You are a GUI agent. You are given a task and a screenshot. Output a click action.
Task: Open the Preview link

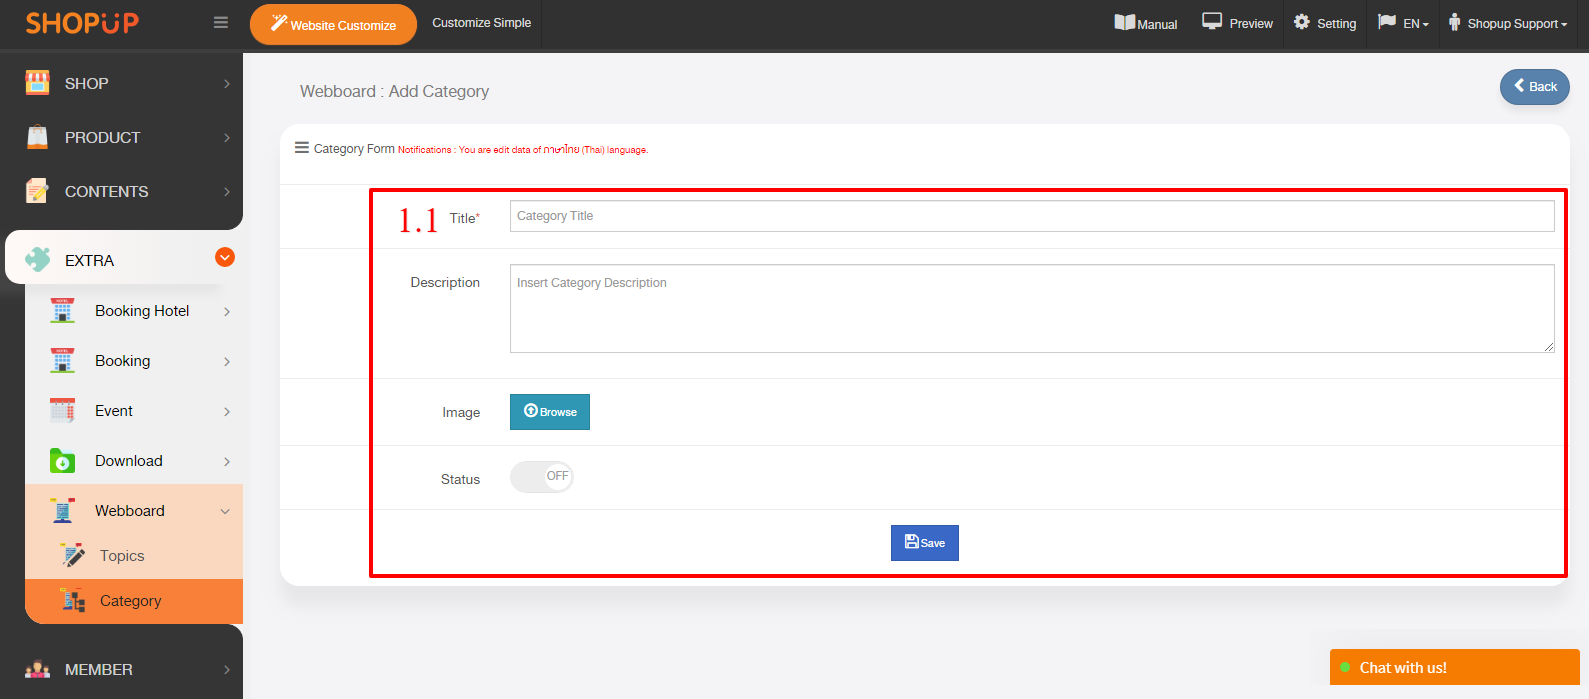[1238, 23]
